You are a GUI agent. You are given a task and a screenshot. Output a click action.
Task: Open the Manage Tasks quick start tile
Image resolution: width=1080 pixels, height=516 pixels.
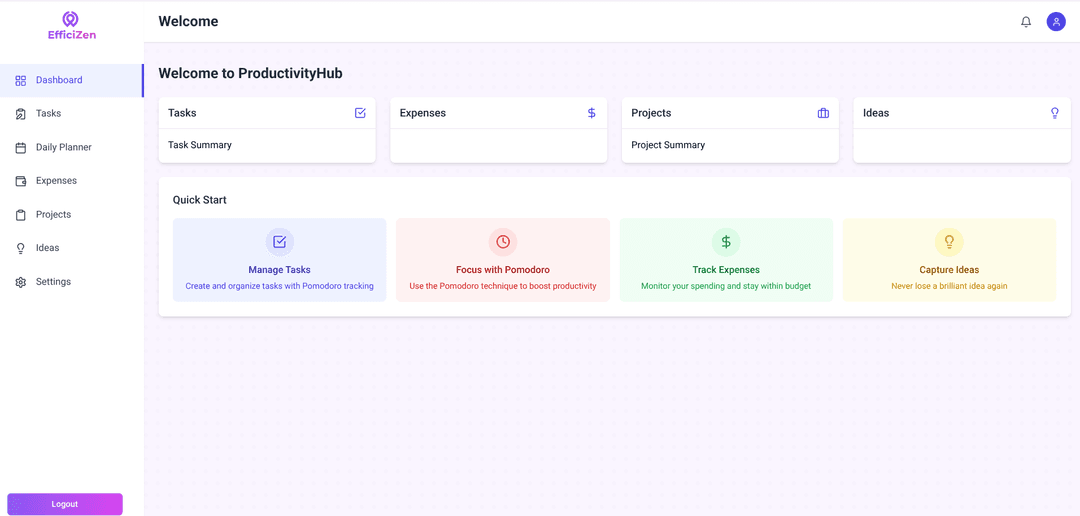(x=279, y=260)
